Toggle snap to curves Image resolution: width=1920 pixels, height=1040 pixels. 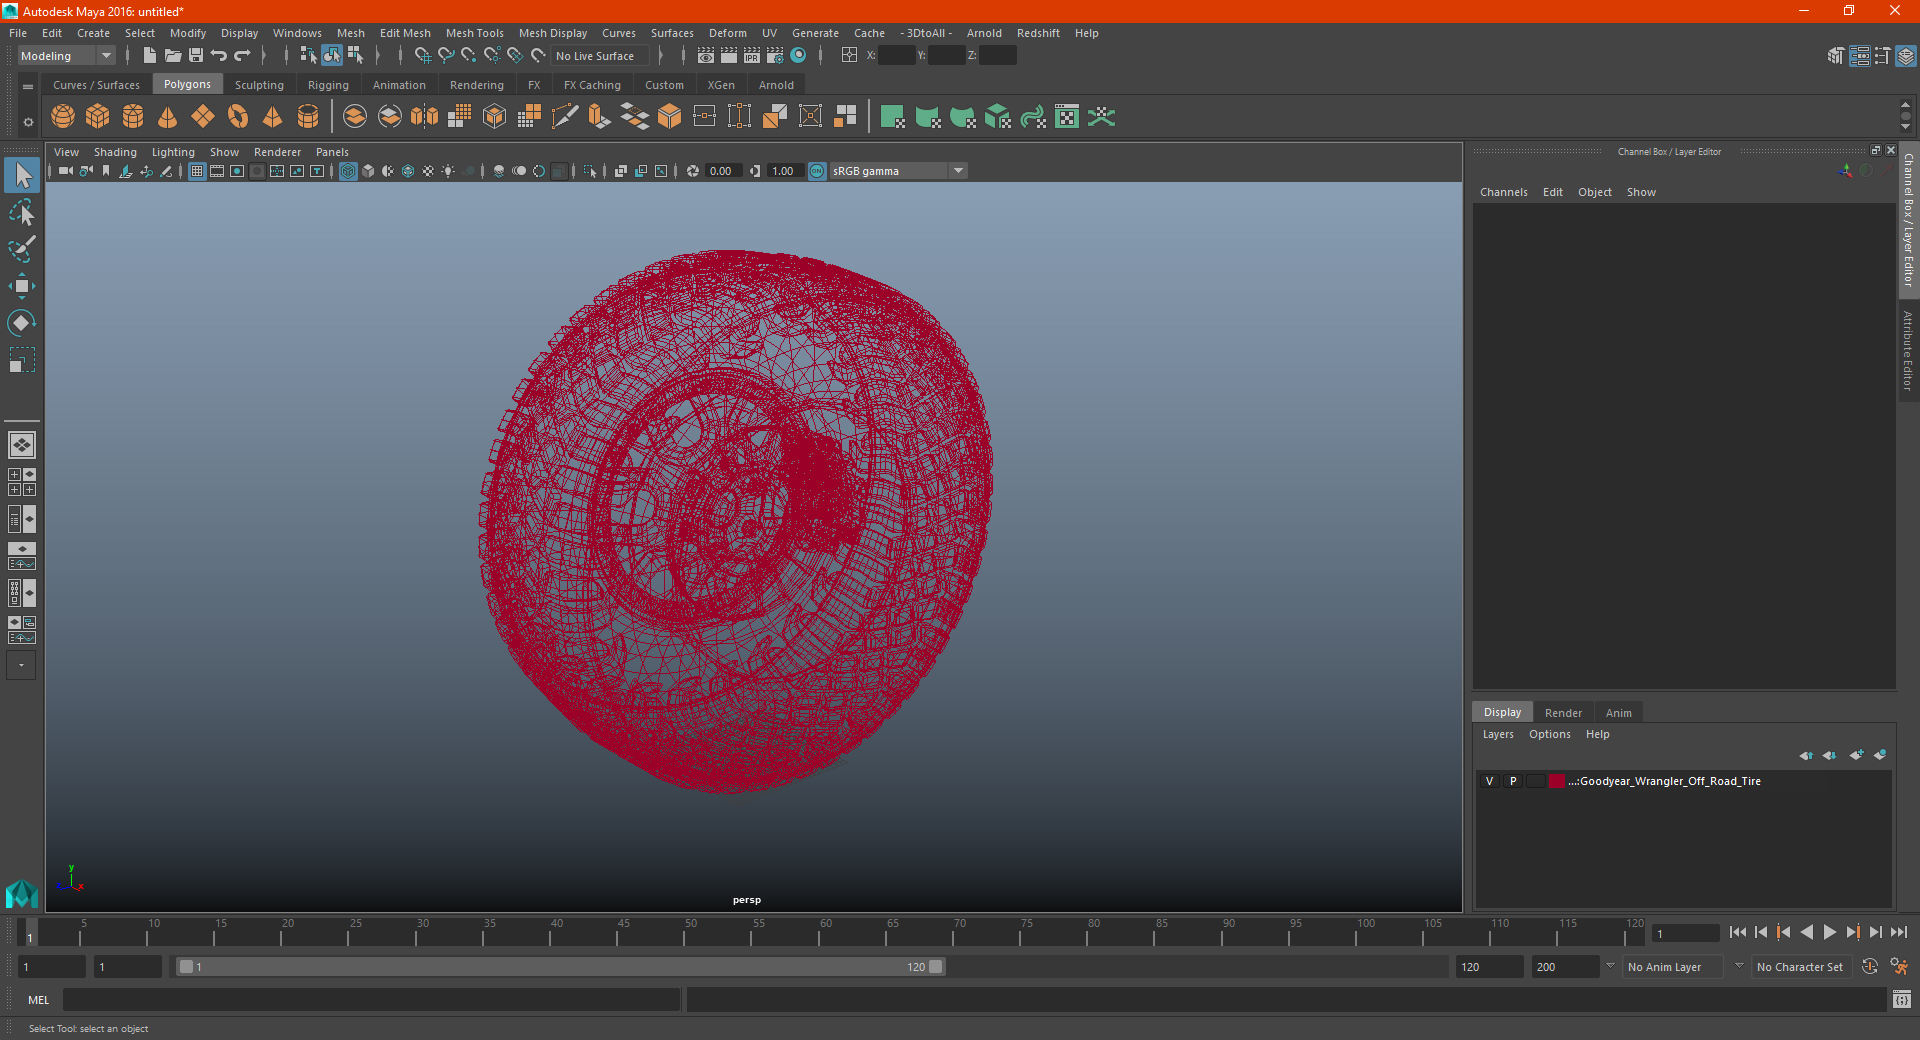(446, 56)
